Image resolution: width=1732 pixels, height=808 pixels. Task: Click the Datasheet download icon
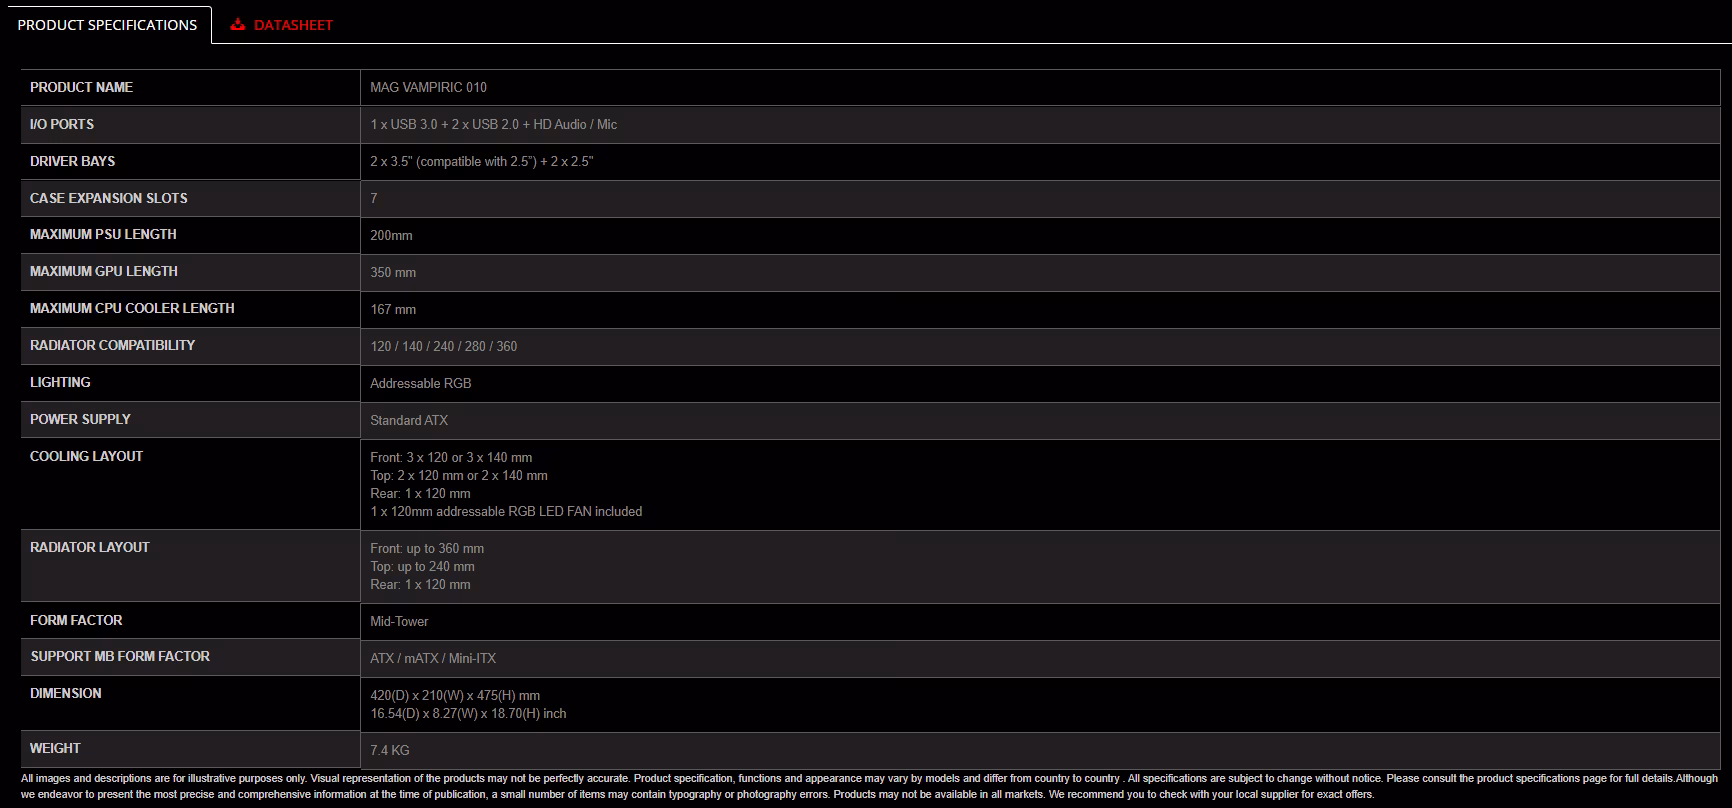pyautogui.click(x=238, y=25)
